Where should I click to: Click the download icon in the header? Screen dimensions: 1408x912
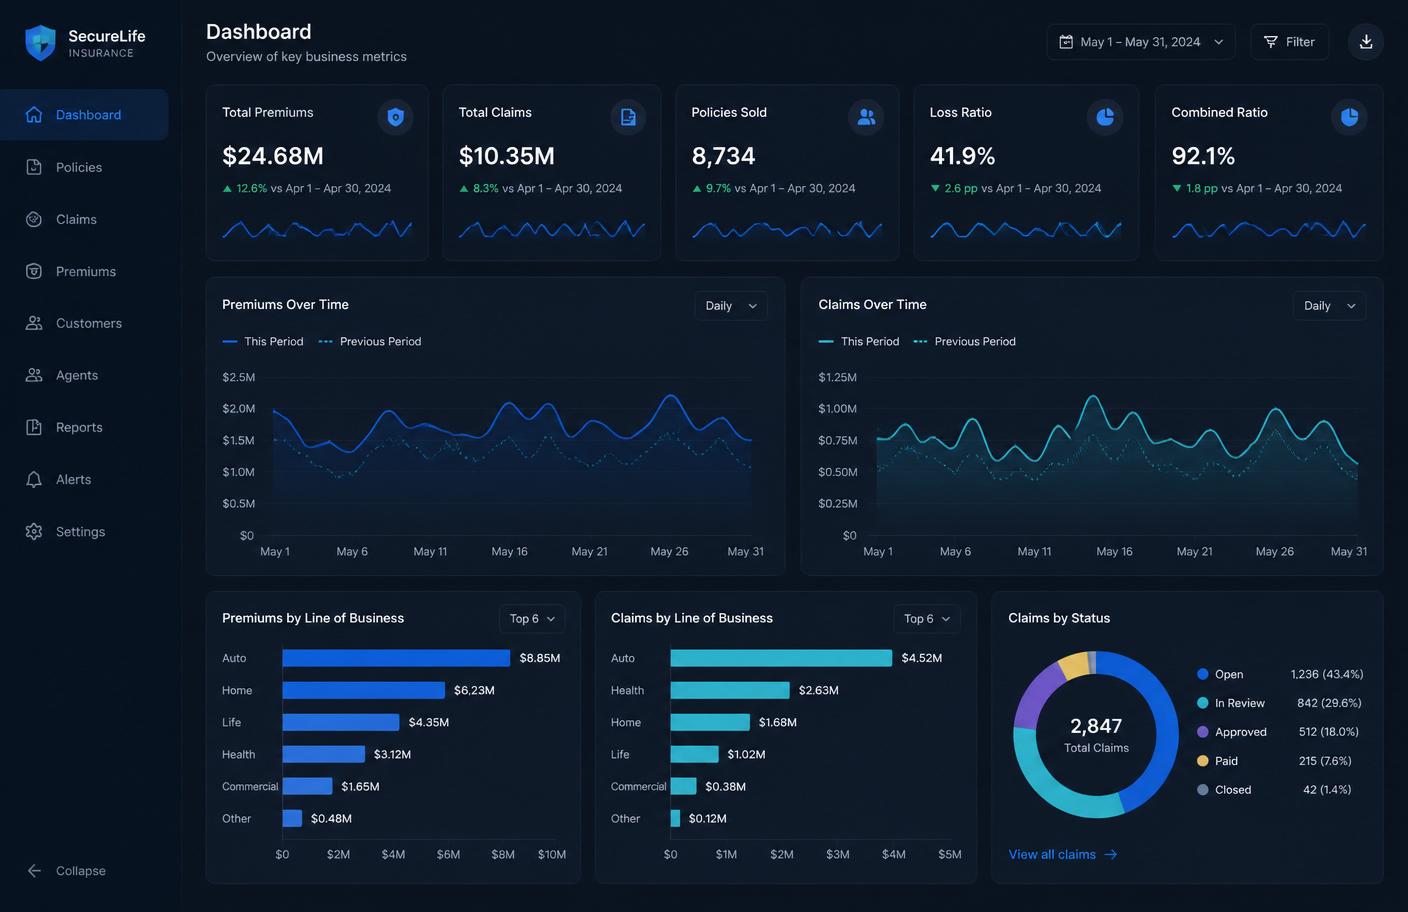(1366, 42)
